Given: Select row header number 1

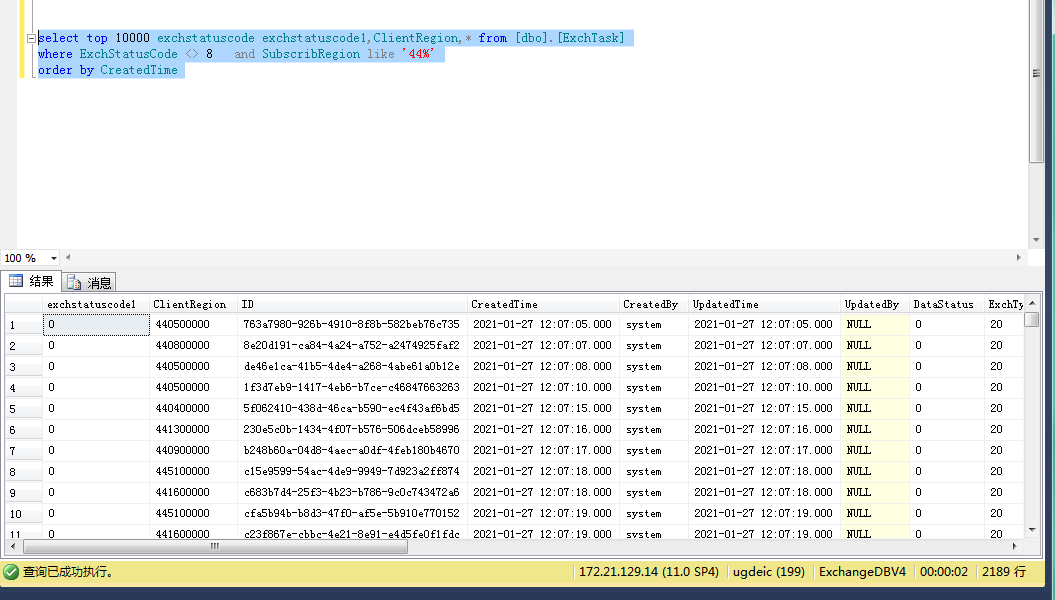Looking at the screenshot, I should pyautogui.click(x=24, y=325).
